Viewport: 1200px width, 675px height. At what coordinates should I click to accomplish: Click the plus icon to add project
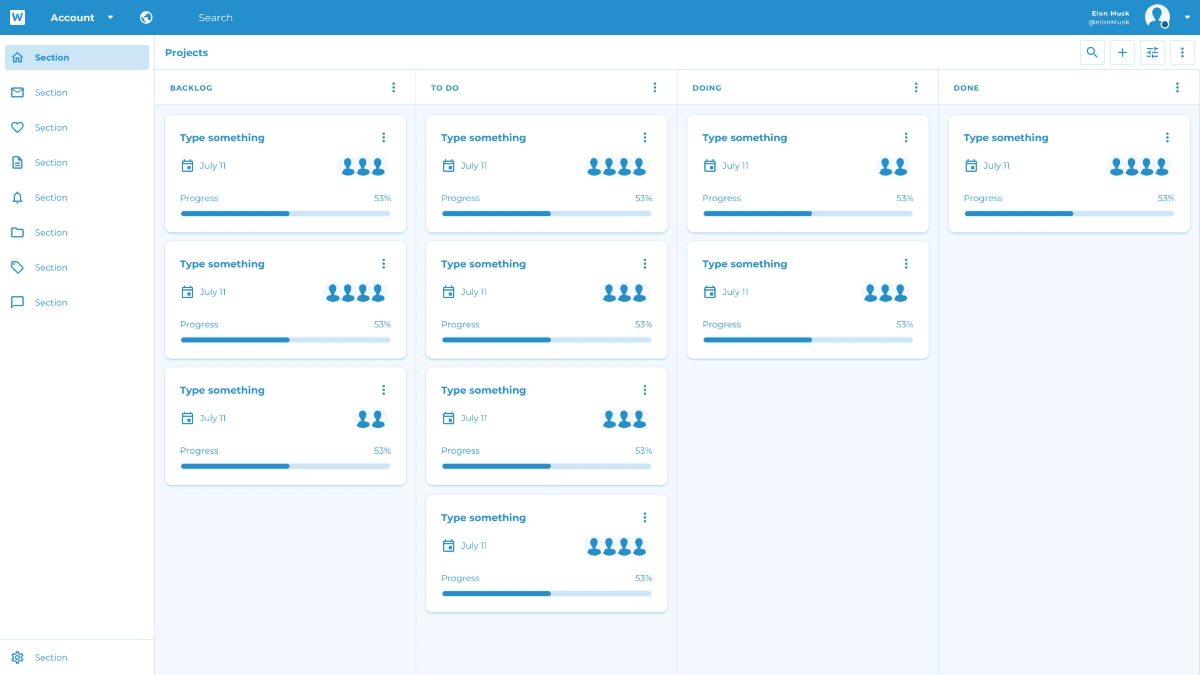(x=1122, y=53)
